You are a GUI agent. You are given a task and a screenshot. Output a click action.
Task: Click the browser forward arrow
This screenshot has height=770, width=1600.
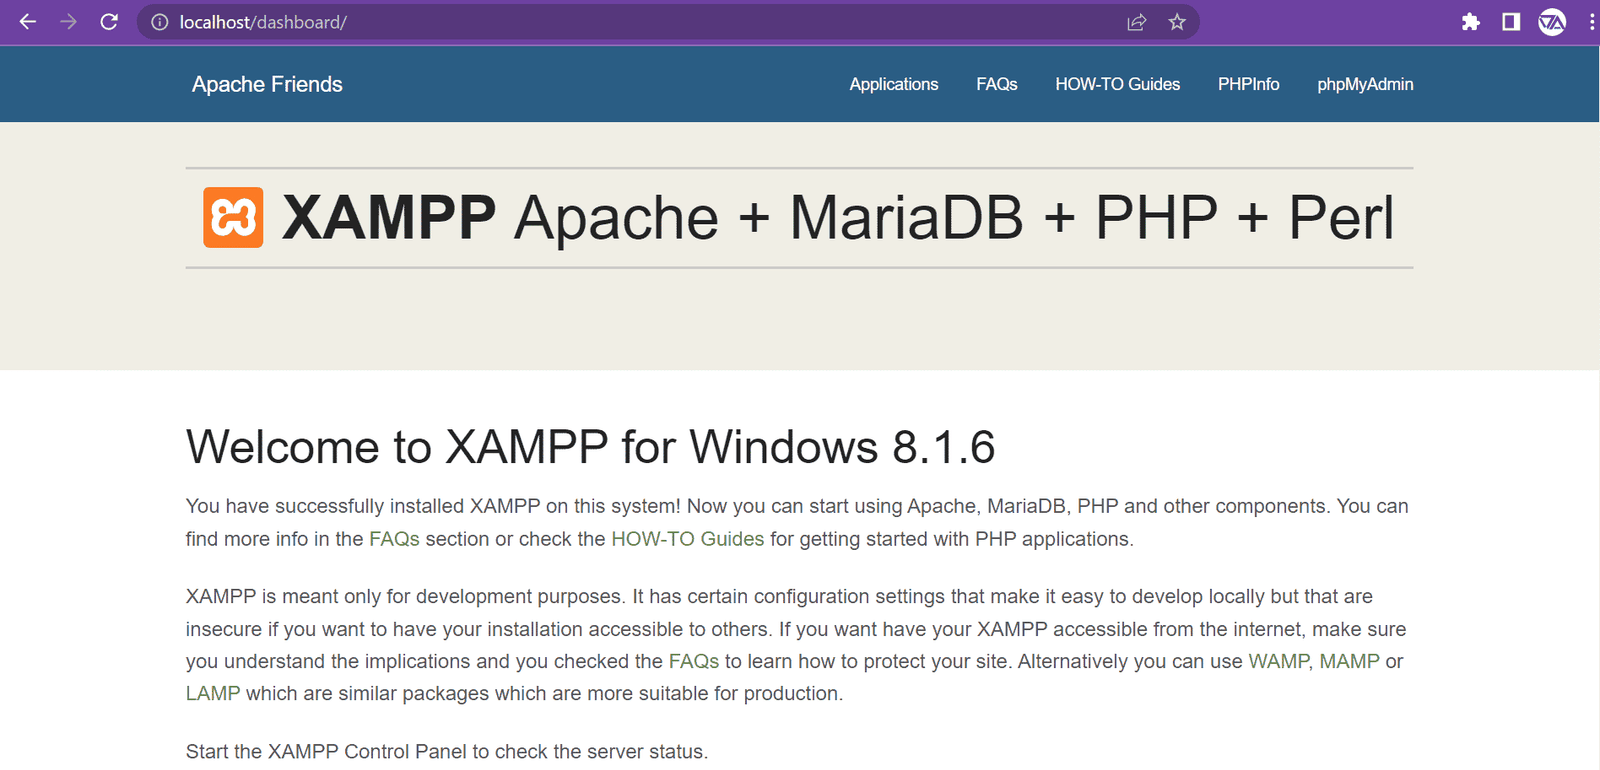coord(68,22)
